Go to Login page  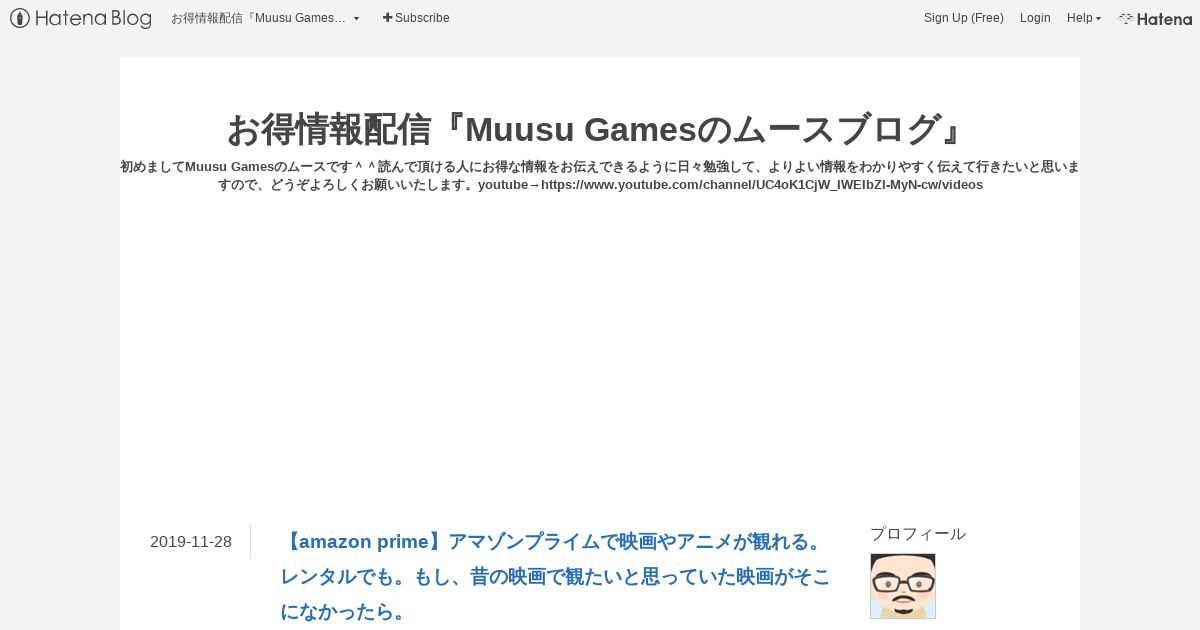(1035, 18)
